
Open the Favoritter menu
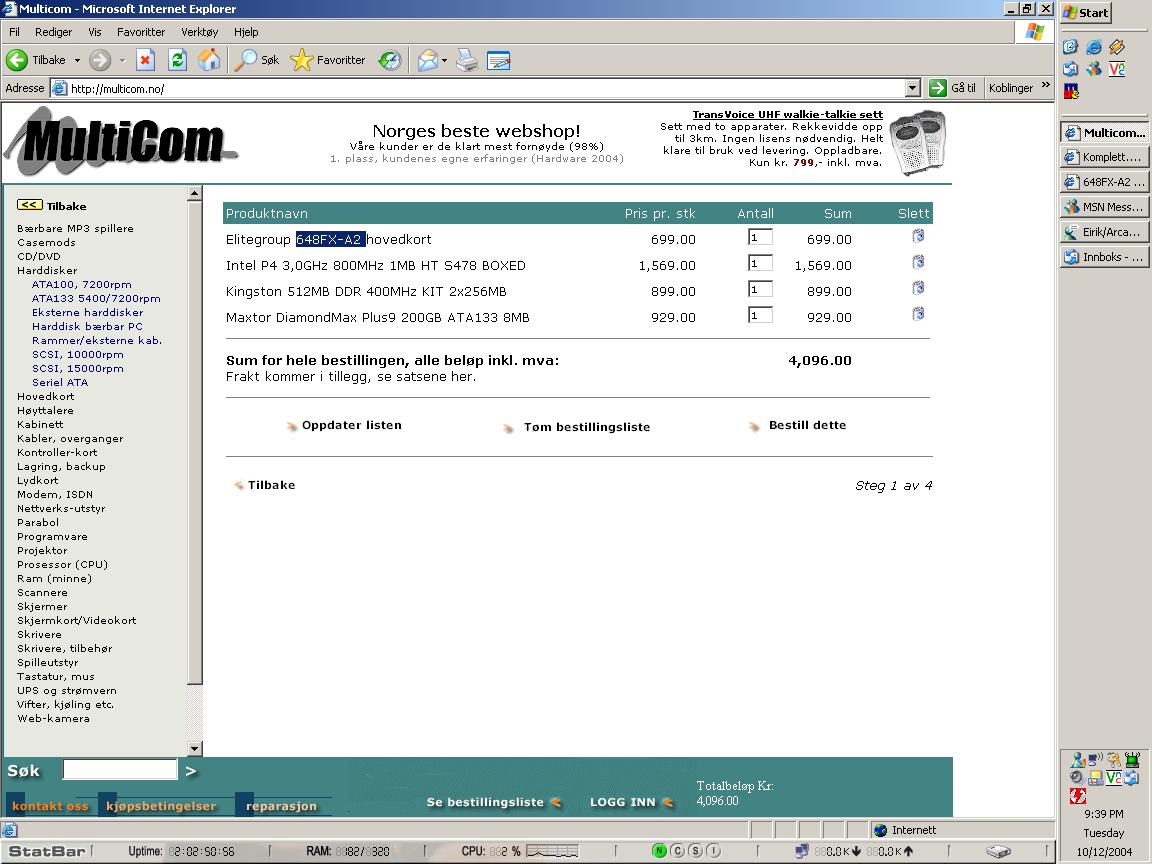[141, 32]
